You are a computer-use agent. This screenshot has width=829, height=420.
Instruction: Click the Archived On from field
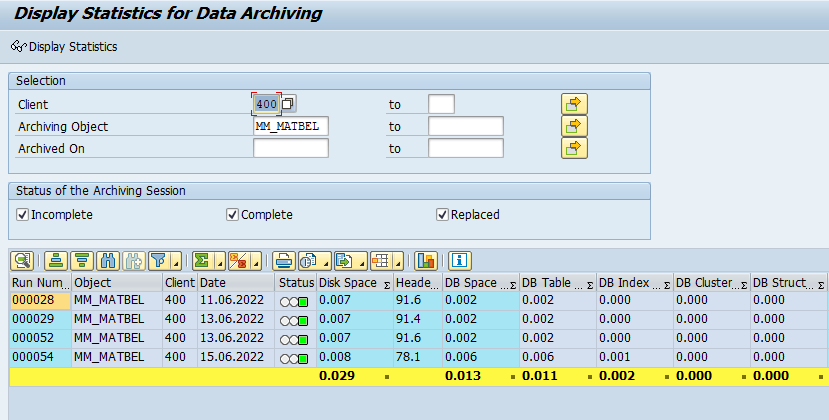[291, 148]
